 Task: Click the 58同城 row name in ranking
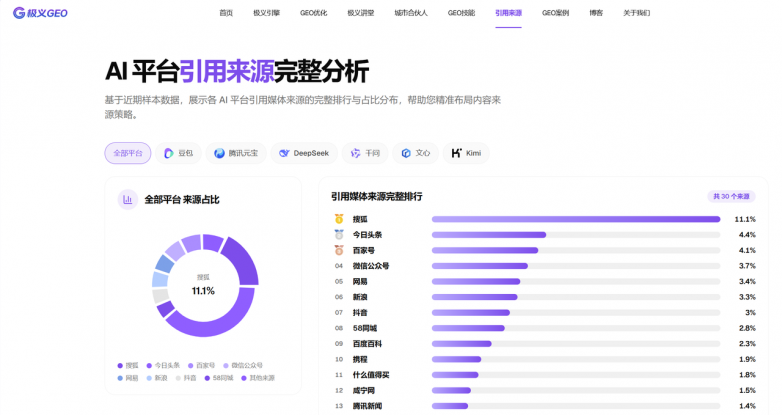click(365, 328)
